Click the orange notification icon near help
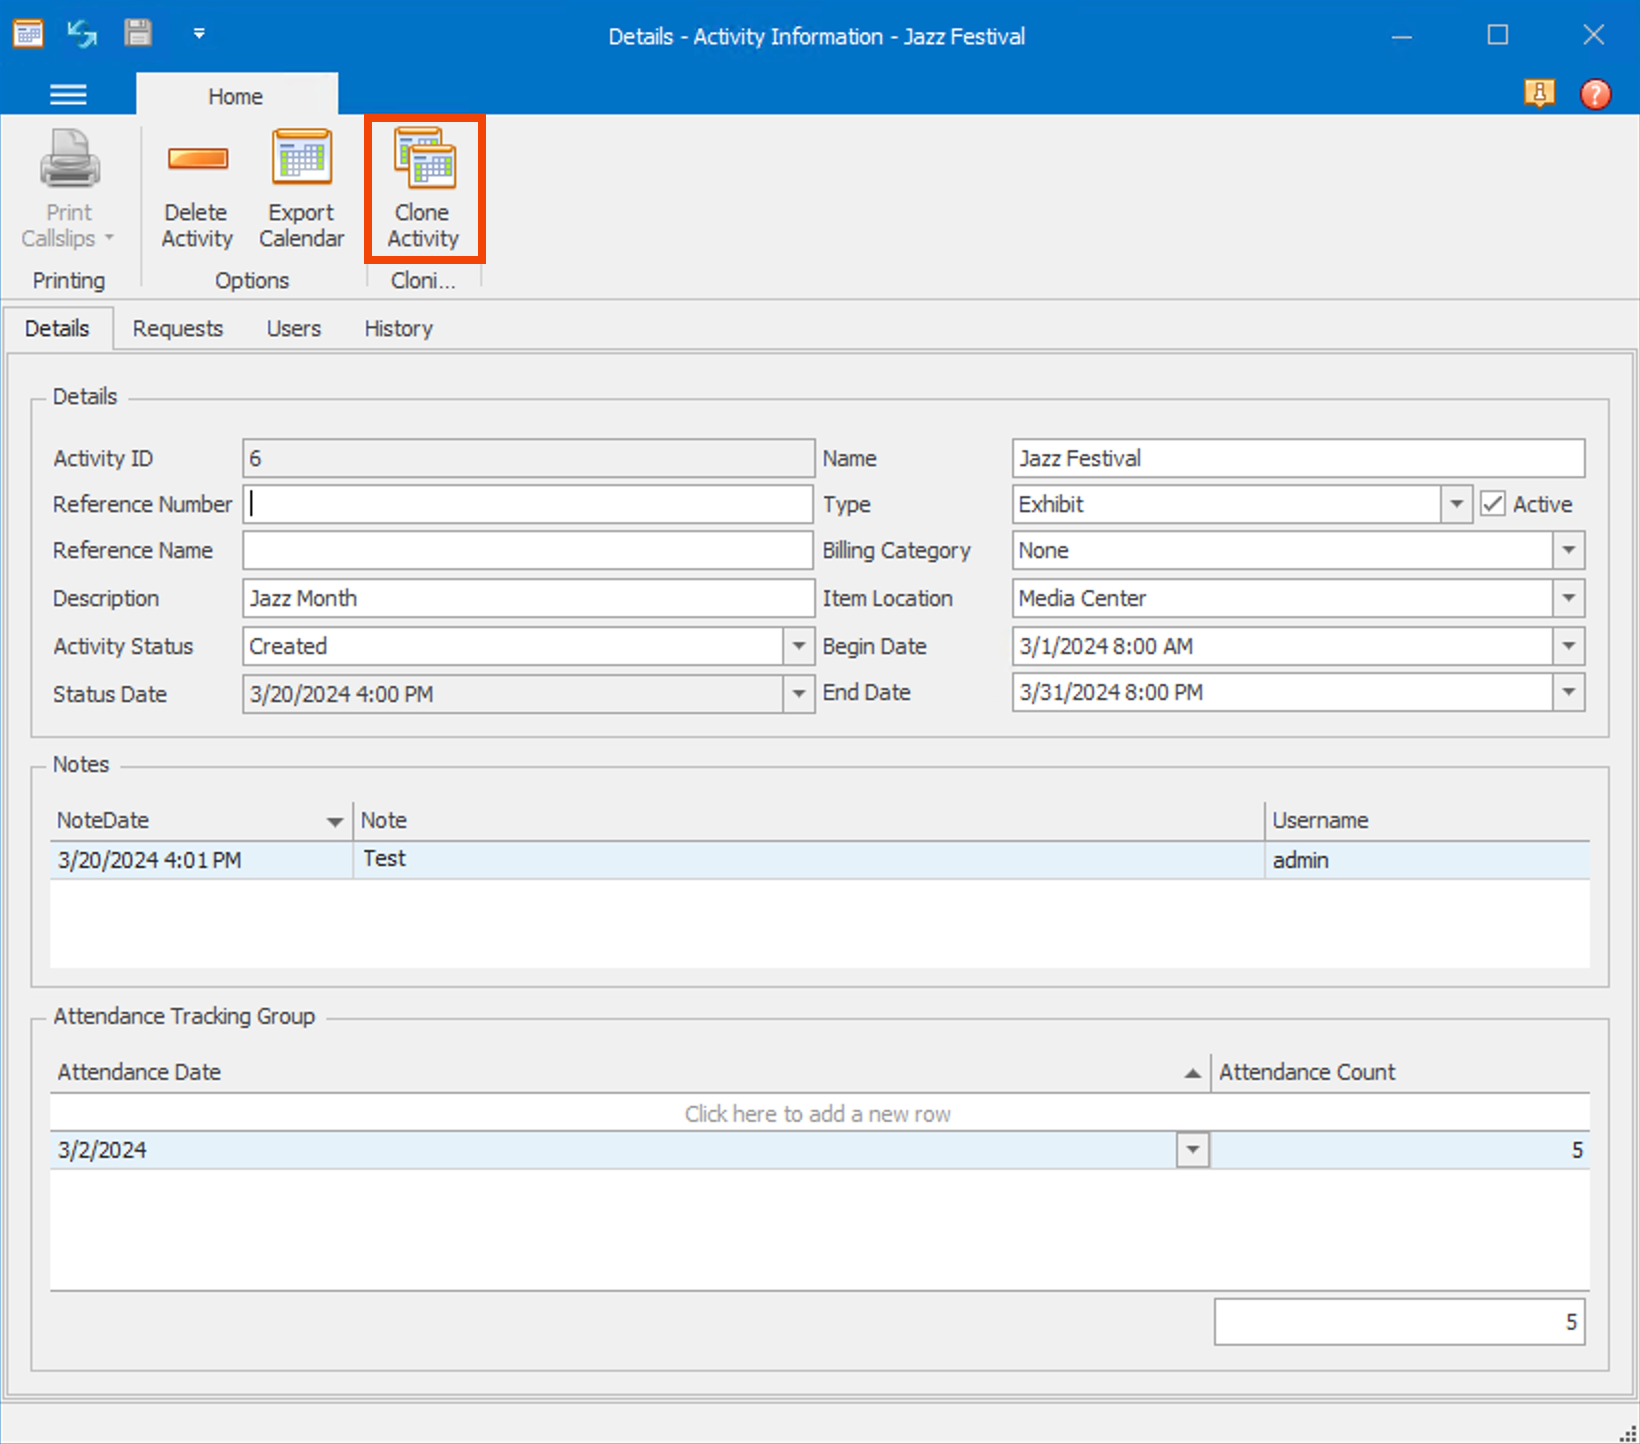Image resolution: width=1640 pixels, height=1444 pixels. 1539,94
